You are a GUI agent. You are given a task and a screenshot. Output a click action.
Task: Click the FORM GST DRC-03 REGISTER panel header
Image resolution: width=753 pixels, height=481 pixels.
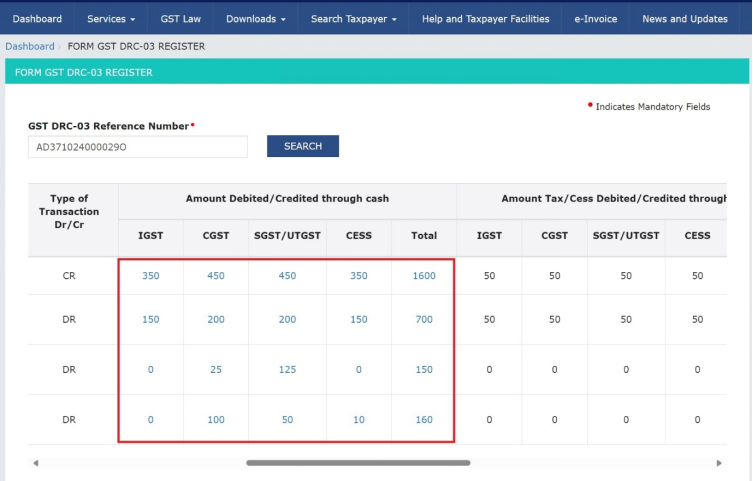[377, 72]
